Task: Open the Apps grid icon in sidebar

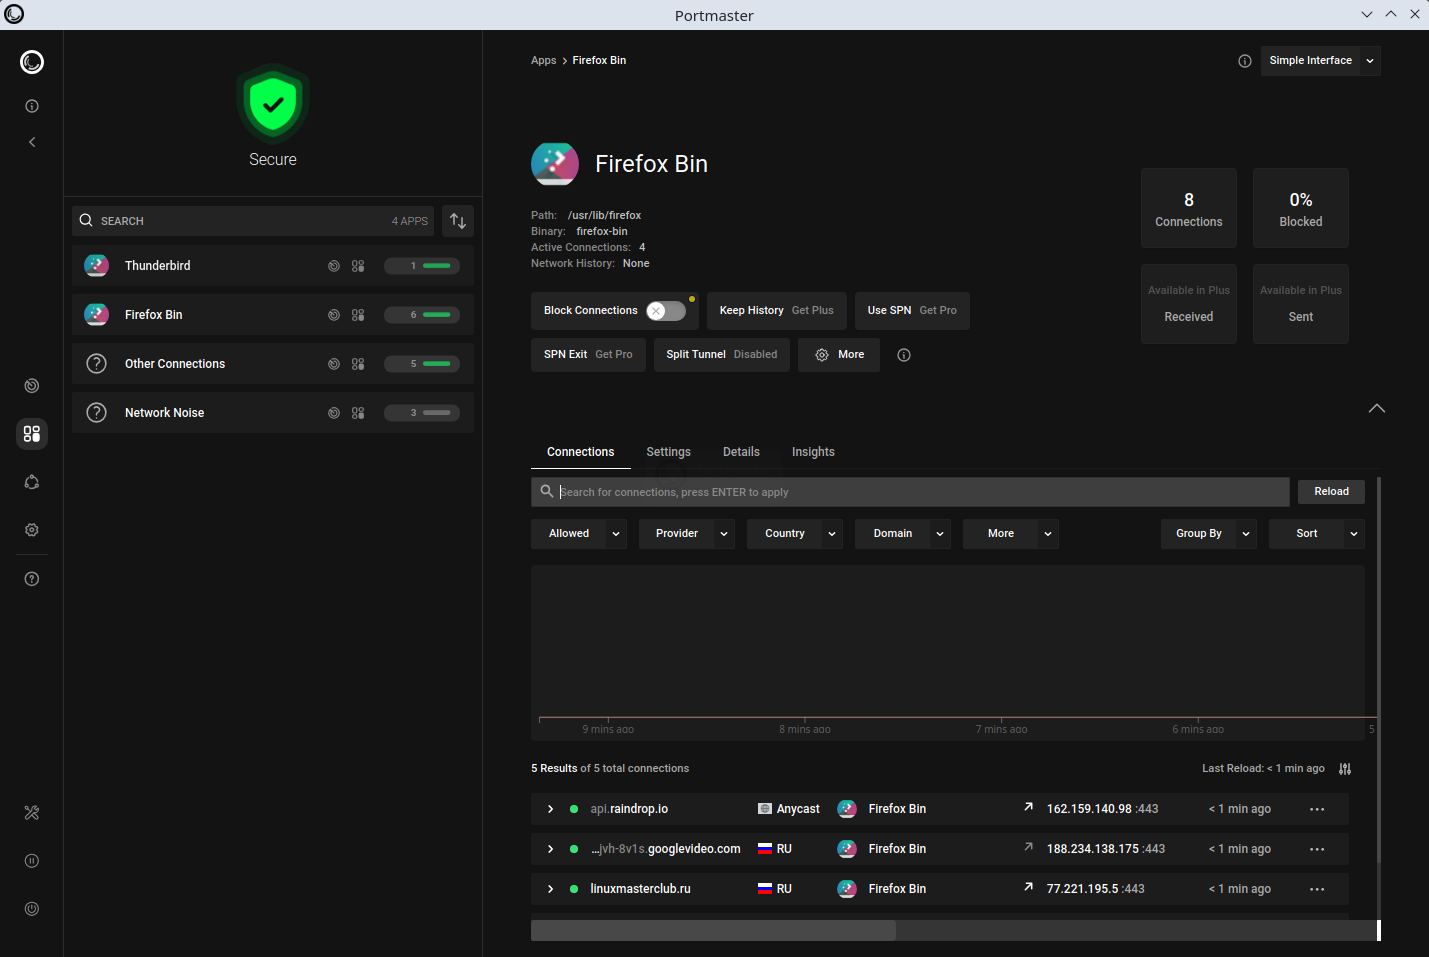Action: pyautogui.click(x=32, y=434)
